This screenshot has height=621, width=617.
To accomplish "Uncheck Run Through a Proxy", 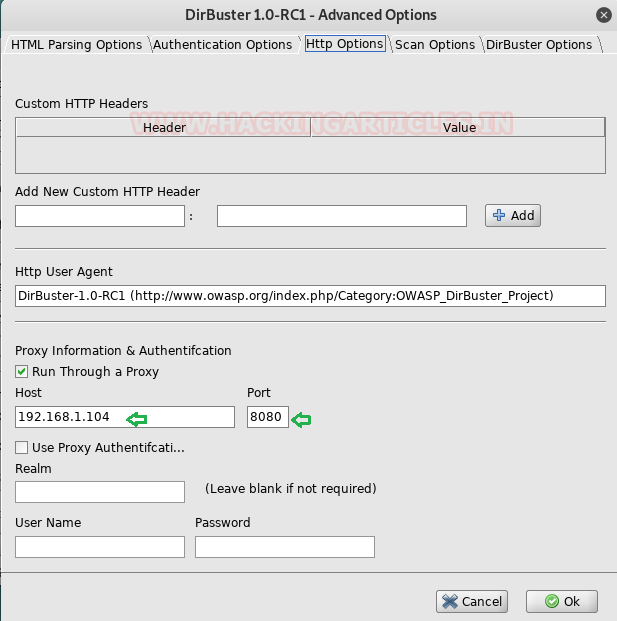I will (21, 371).
